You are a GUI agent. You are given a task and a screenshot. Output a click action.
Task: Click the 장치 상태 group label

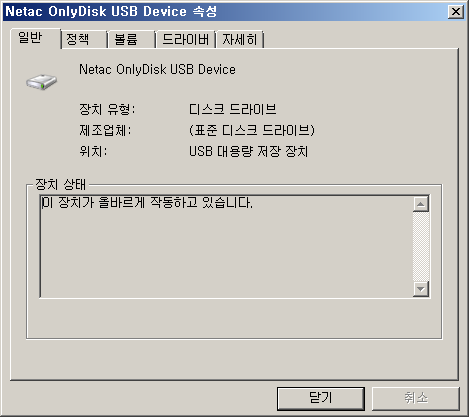(60, 184)
